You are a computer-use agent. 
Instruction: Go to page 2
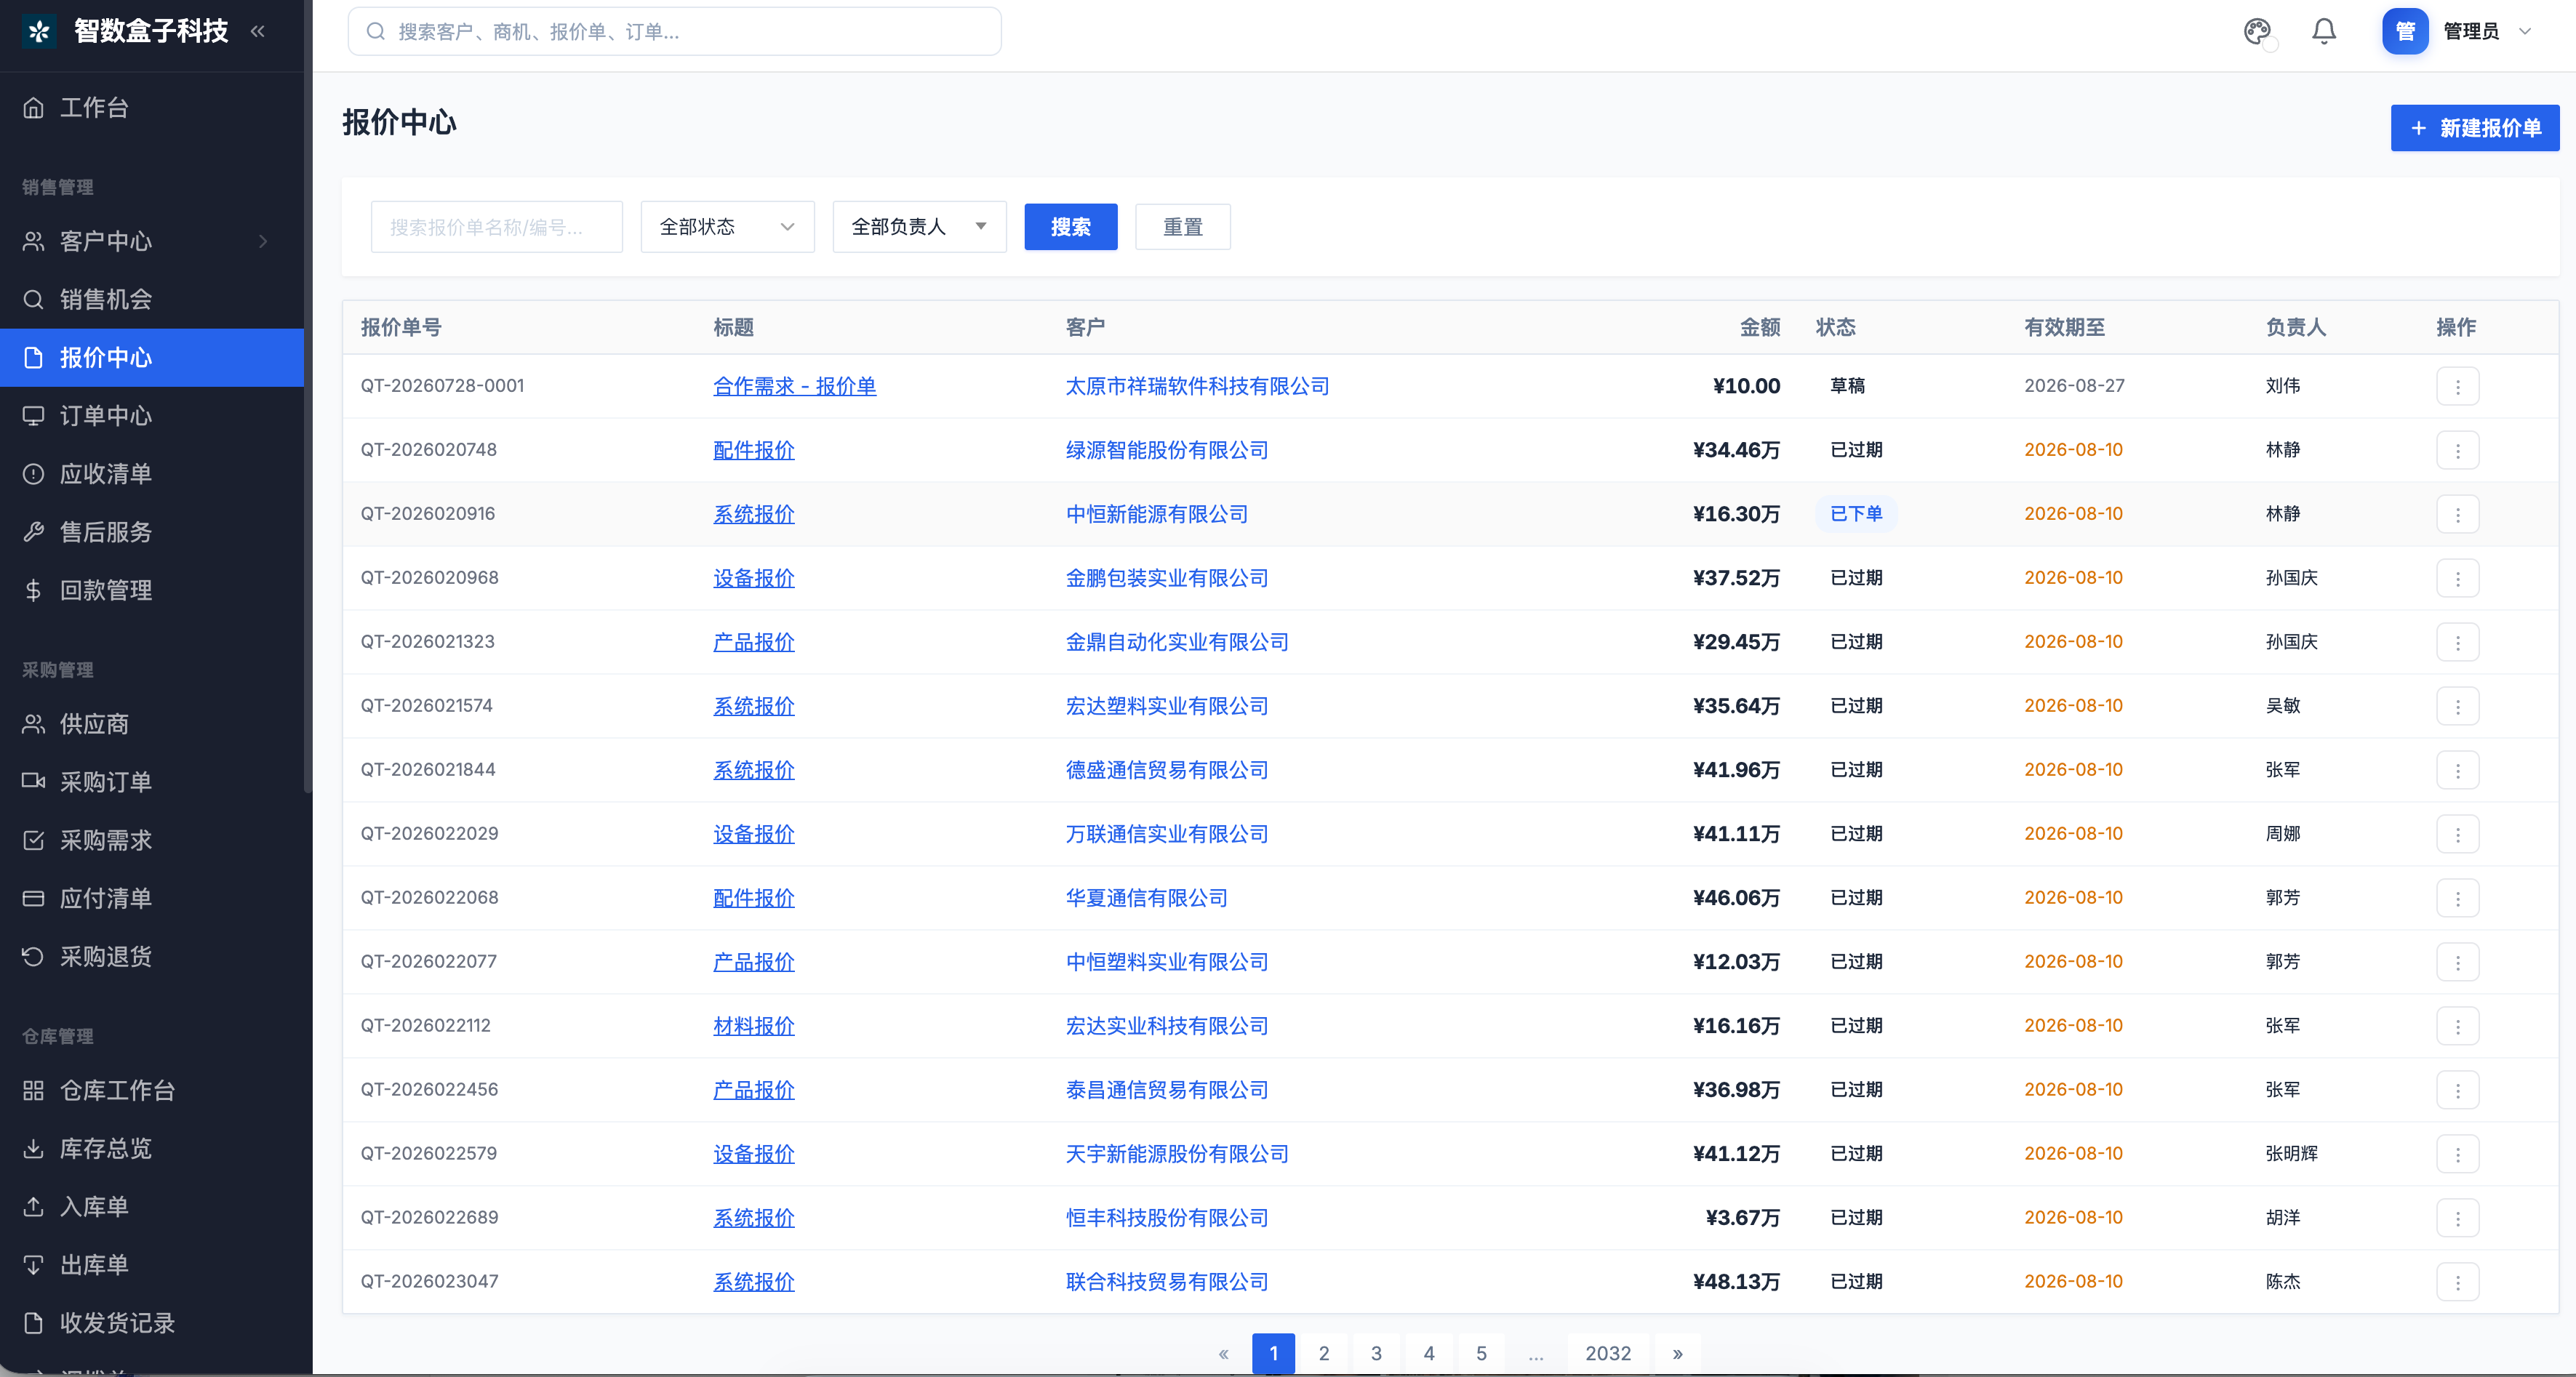tap(1324, 1353)
